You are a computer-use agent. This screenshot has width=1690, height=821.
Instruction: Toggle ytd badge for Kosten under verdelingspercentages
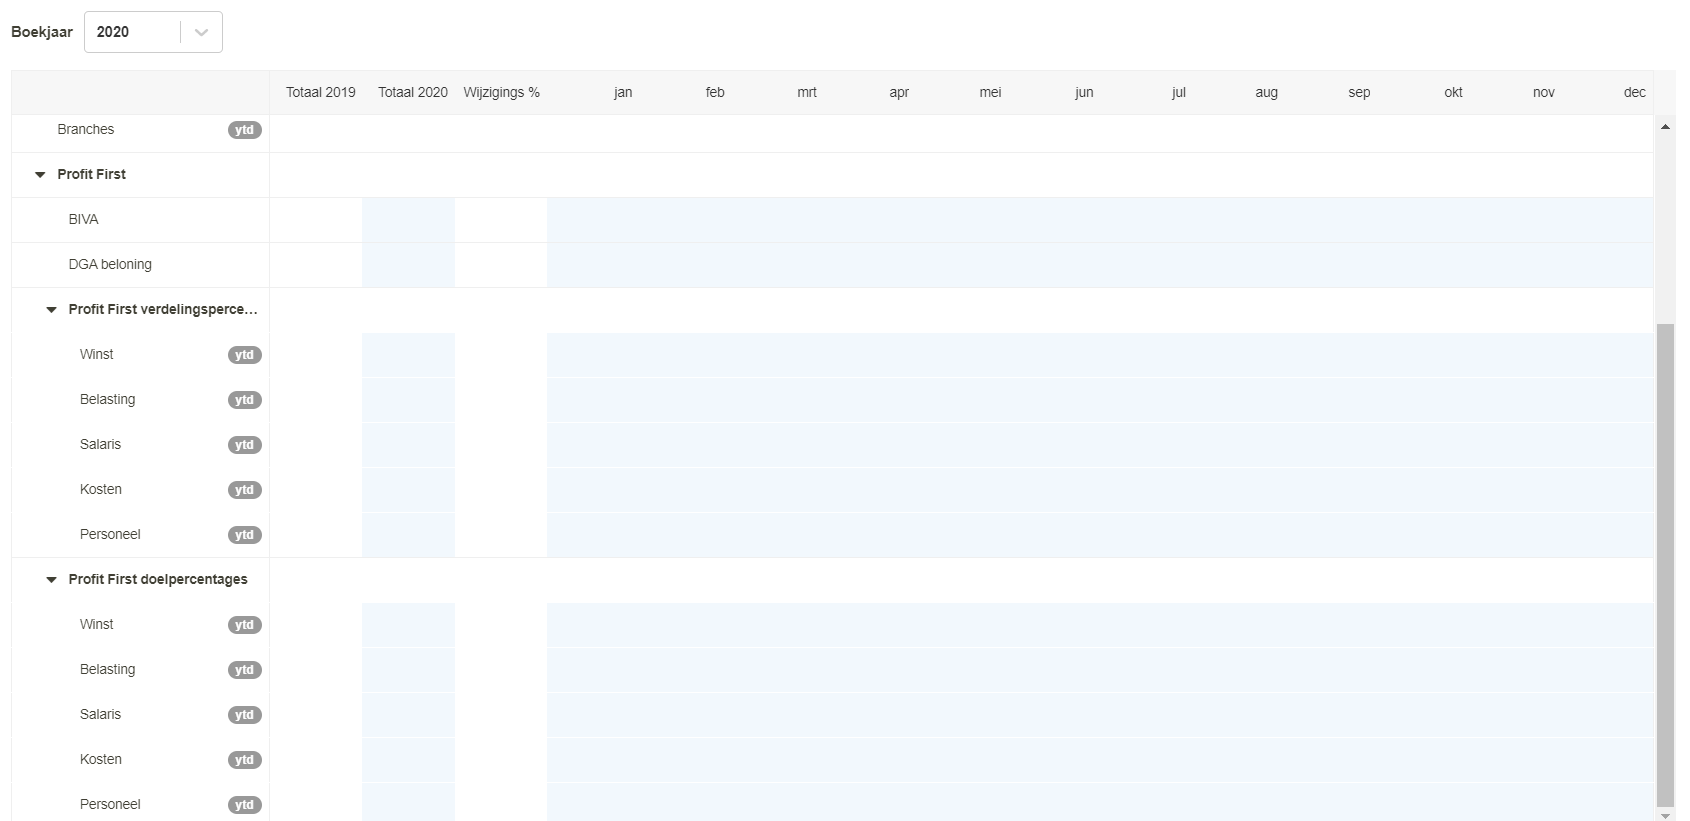pyautogui.click(x=245, y=490)
